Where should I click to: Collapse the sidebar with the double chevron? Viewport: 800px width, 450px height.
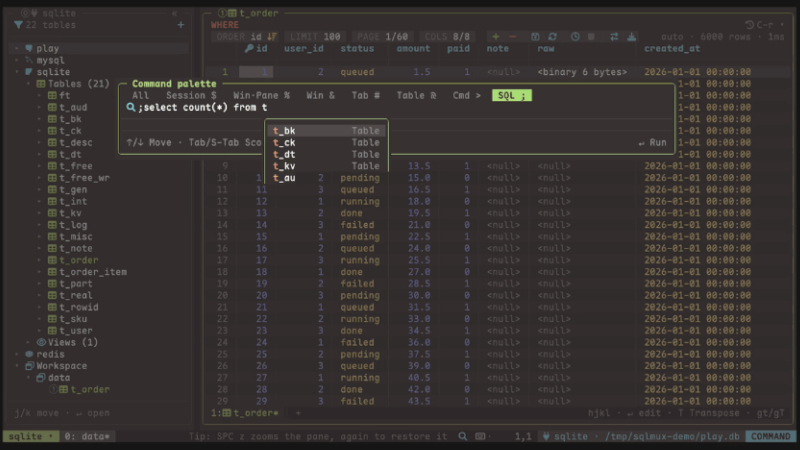(174, 13)
